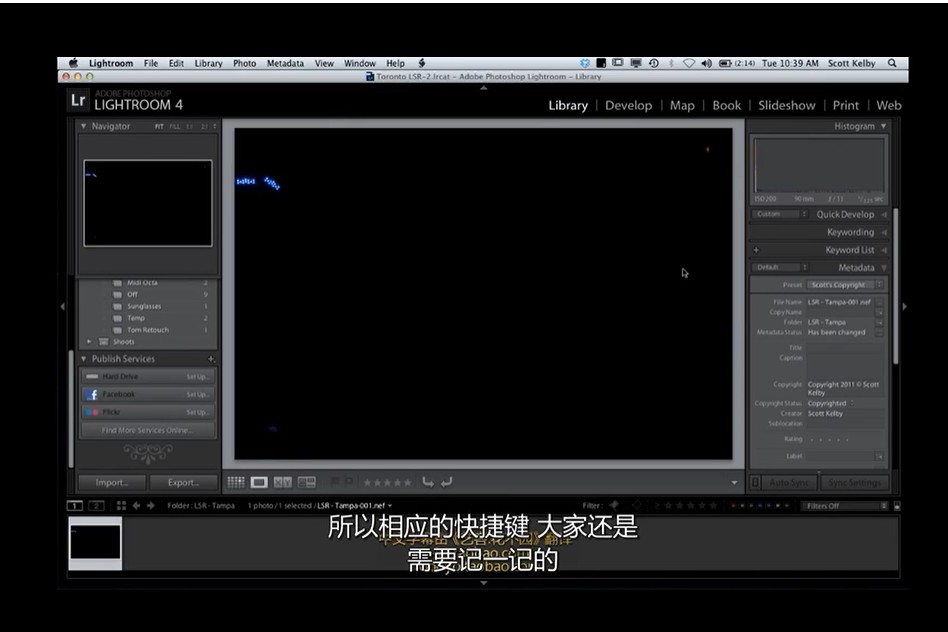Viewport: 948px width, 632px height.
Task: Open the Quick Develop Custom dropdown
Action: click(x=780, y=213)
